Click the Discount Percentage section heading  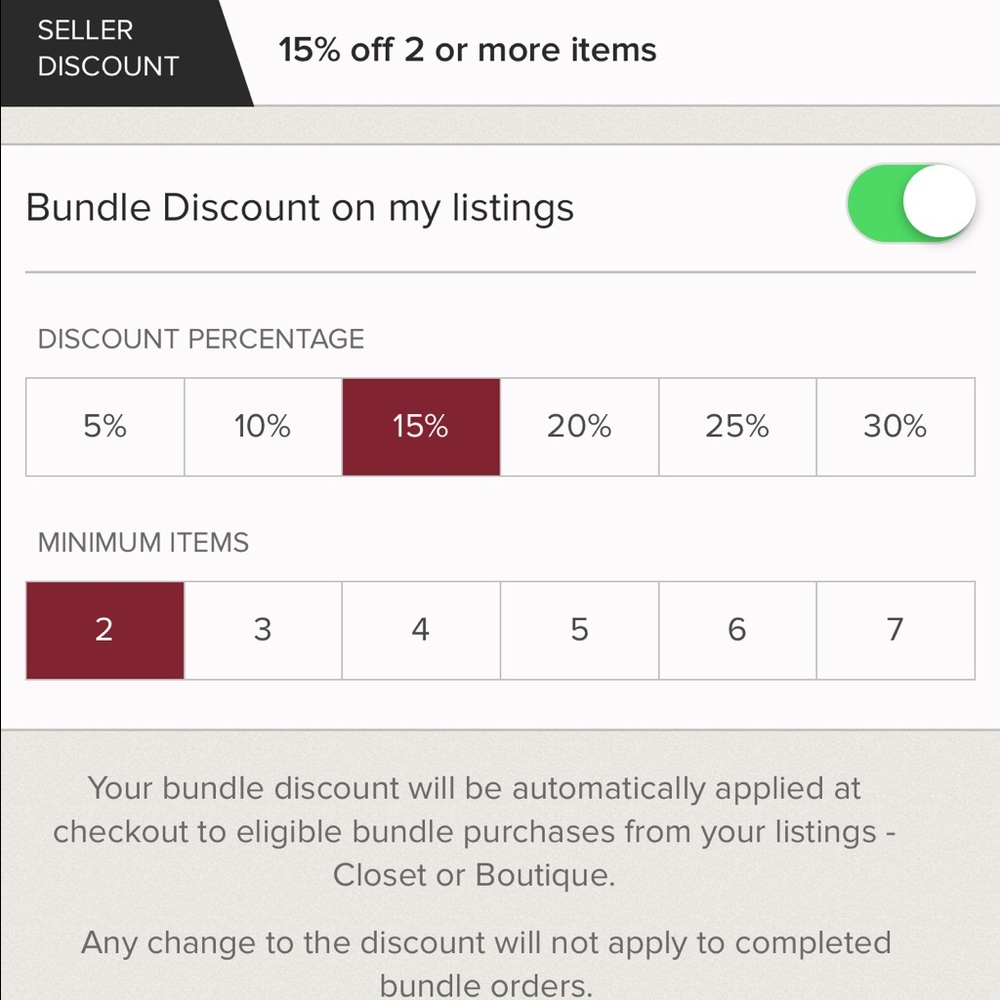[201, 339]
